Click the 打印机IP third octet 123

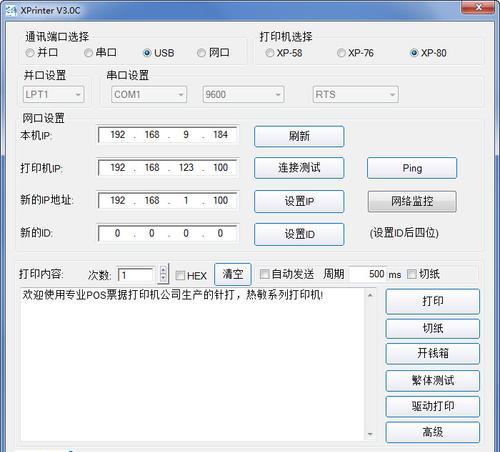point(186,167)
